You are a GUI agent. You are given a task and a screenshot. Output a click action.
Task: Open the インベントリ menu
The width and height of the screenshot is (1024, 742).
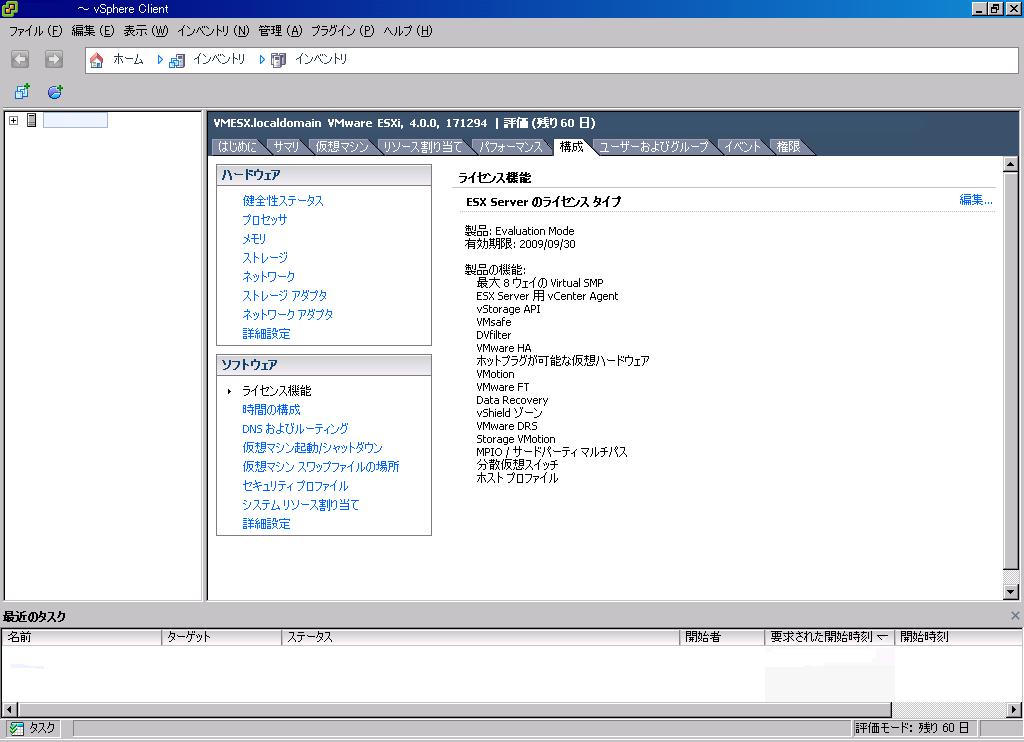click(213, 31)
